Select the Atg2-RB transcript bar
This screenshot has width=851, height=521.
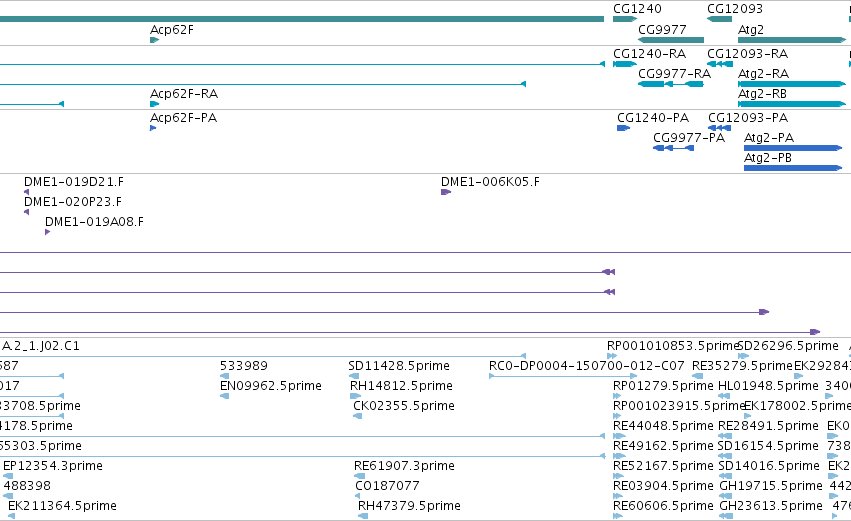click(x=792, y=104)
